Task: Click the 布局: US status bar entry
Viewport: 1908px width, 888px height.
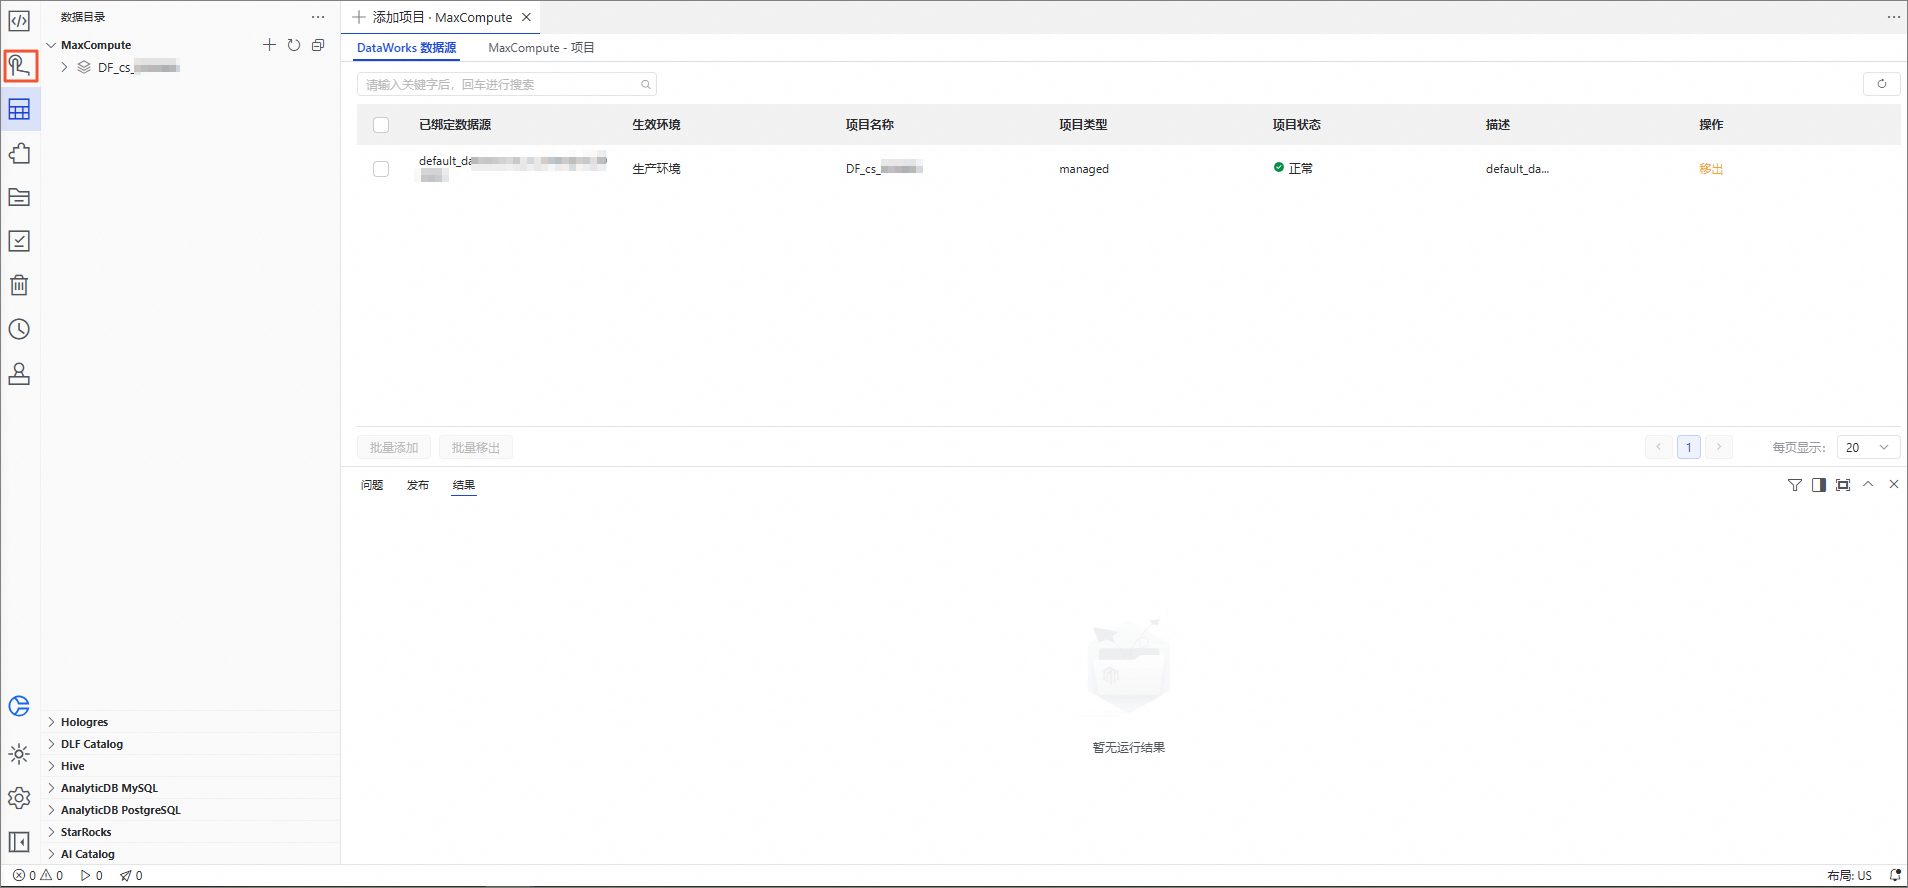Action: click(x=1849, y=875)
